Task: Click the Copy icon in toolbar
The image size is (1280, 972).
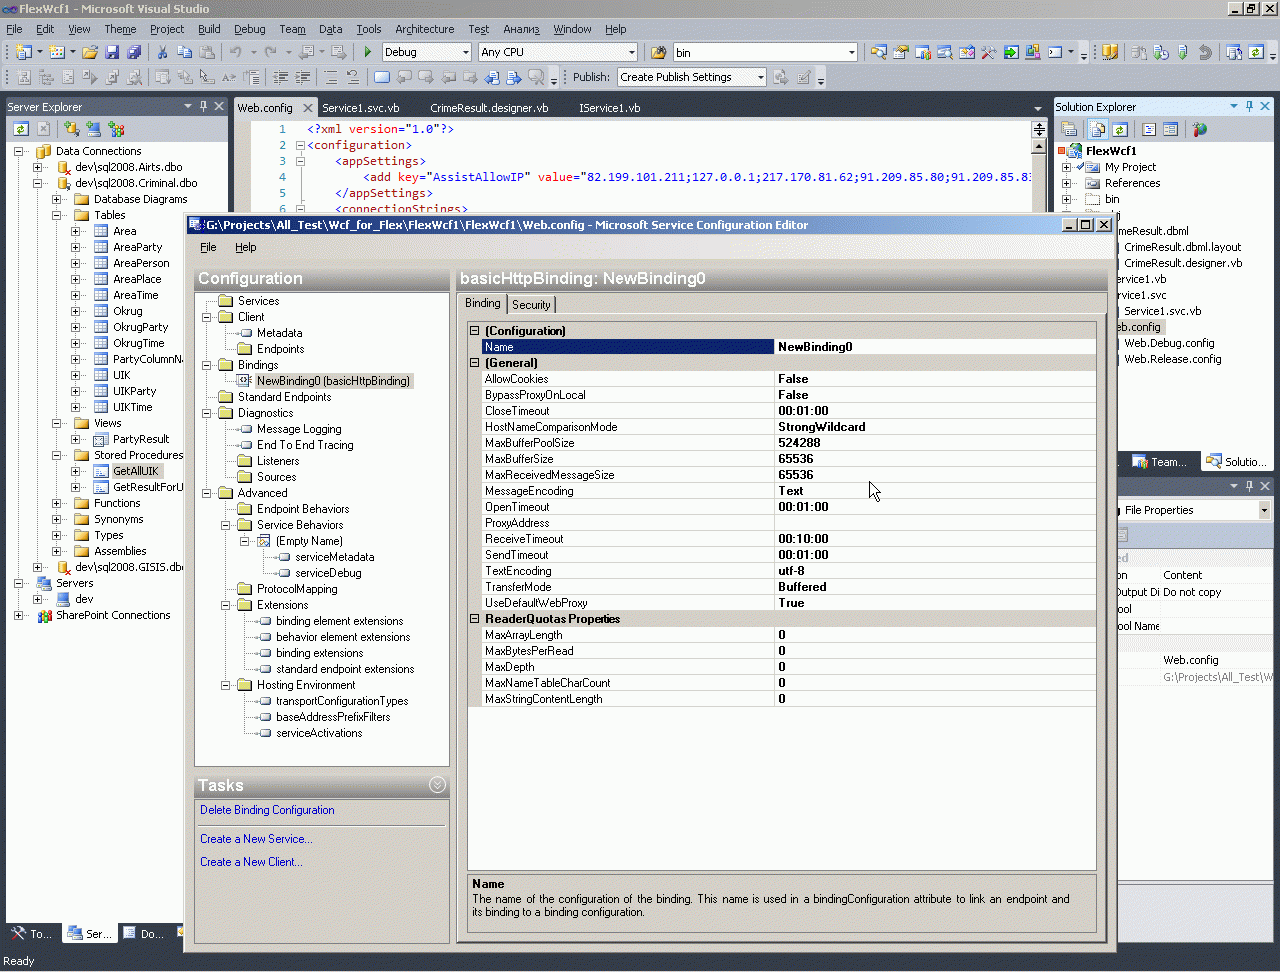Action: point(184,52)
